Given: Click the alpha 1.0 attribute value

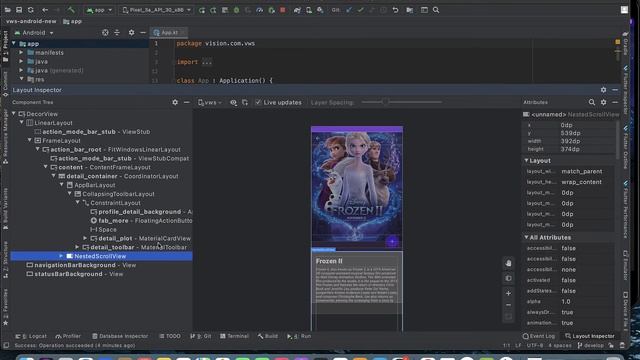Looking at the screenshot, I should pos(566,302).
